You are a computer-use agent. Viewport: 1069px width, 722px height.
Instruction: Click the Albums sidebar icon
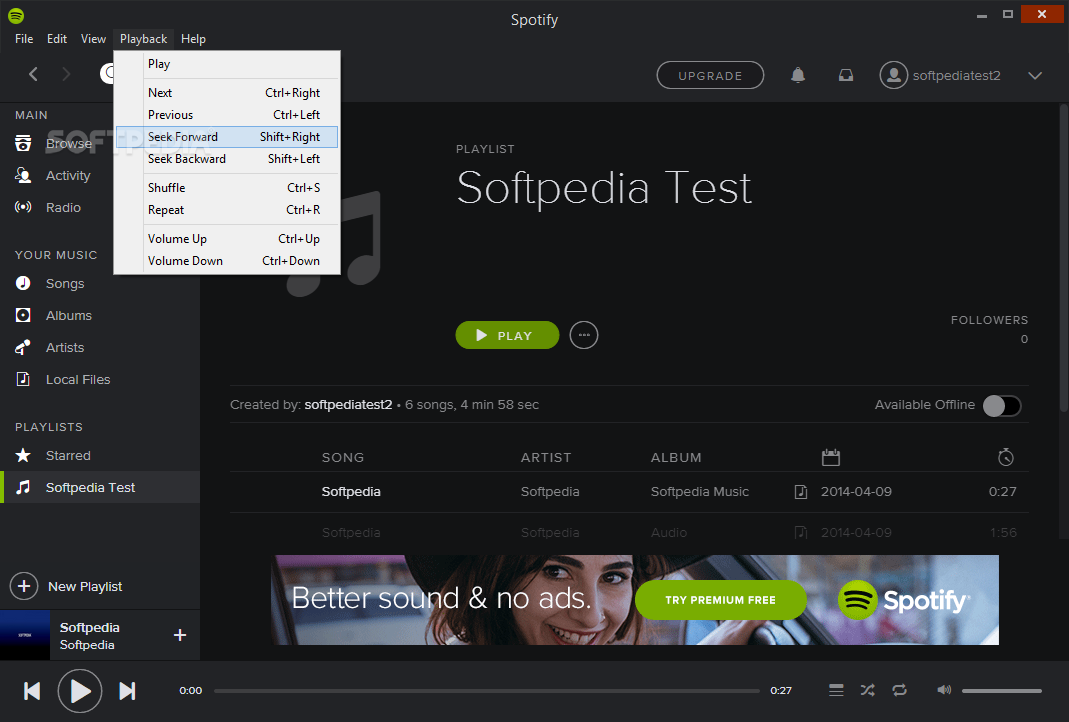(x=23, y=315)
